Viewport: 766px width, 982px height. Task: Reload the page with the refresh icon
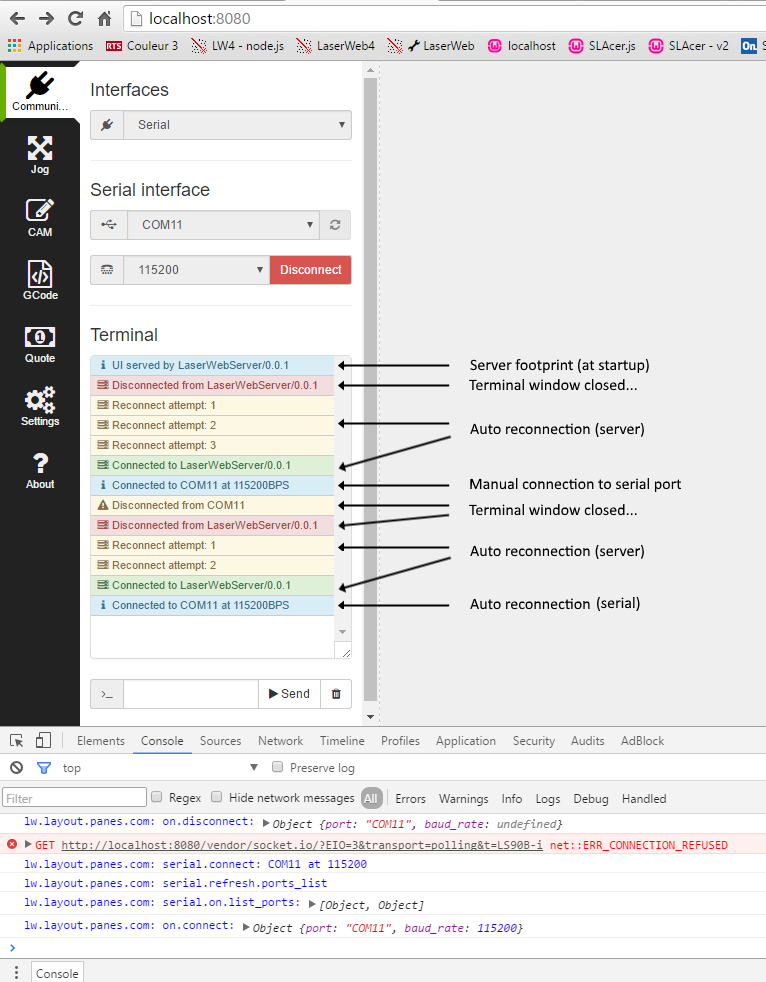click(x=75, y=19)
